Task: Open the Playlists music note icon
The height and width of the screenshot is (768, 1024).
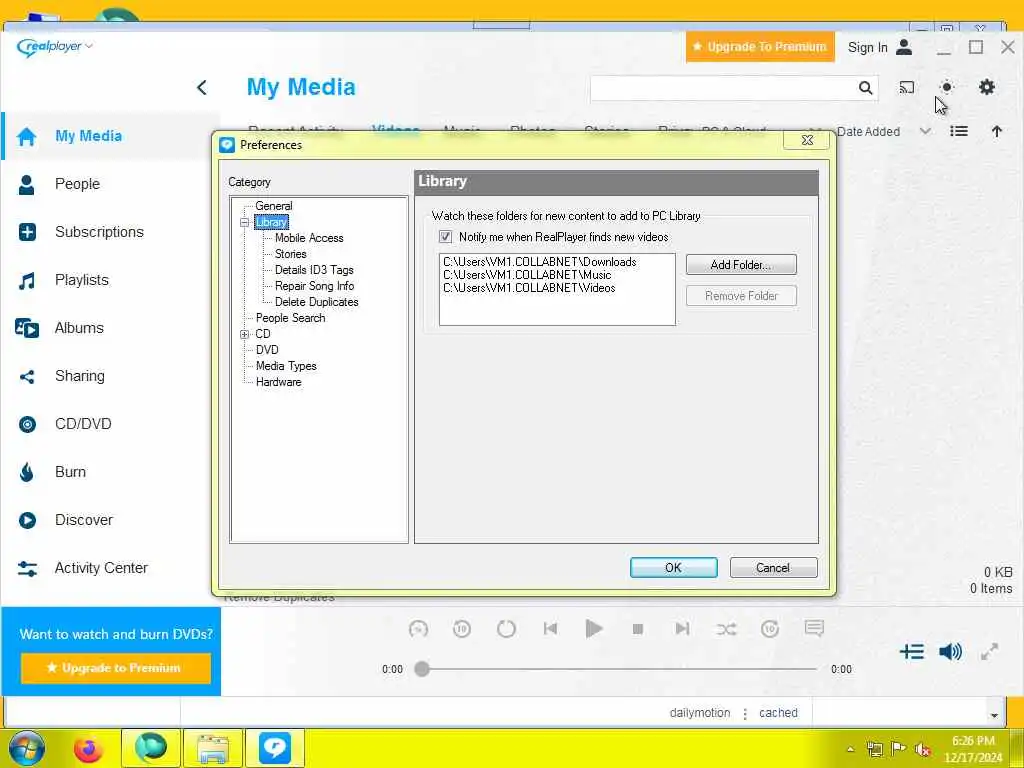Action: pos(27,281)
